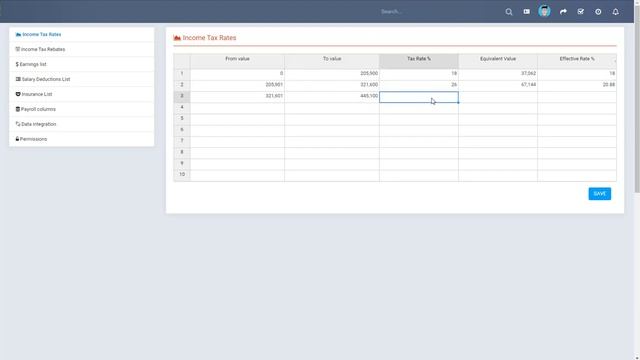
Task: Click the SAVE button
Action: tap(600, 194)
